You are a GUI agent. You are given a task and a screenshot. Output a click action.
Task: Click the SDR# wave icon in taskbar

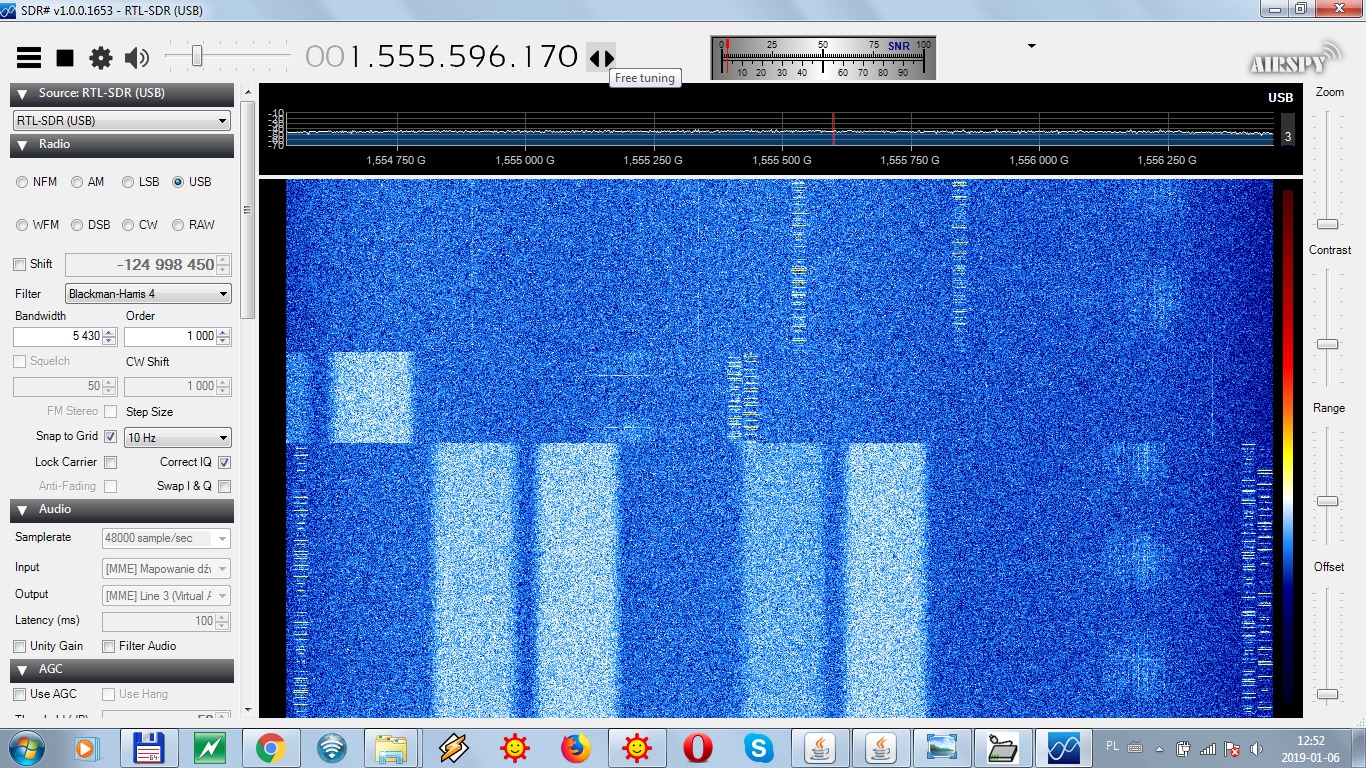[1063, 747]
